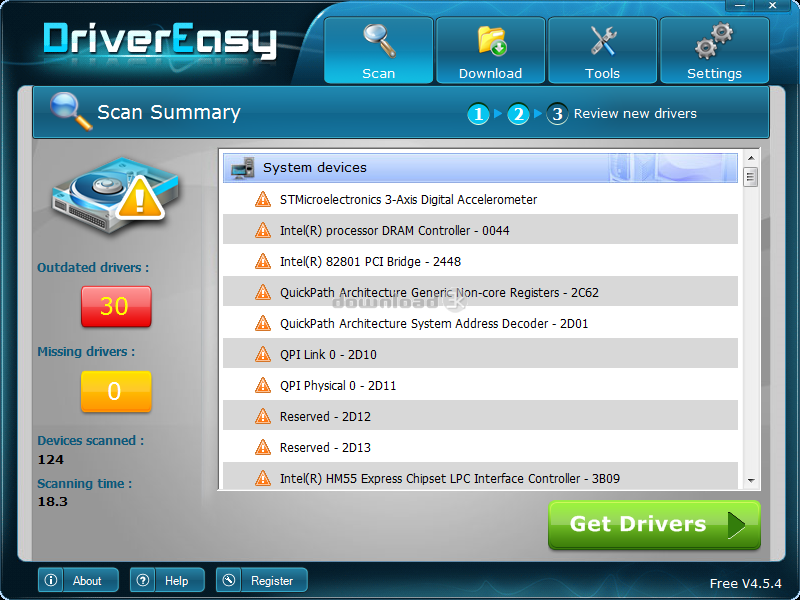Click the Register key icon
The width and height of the screenshot is (800, 600).
[229, 580]
